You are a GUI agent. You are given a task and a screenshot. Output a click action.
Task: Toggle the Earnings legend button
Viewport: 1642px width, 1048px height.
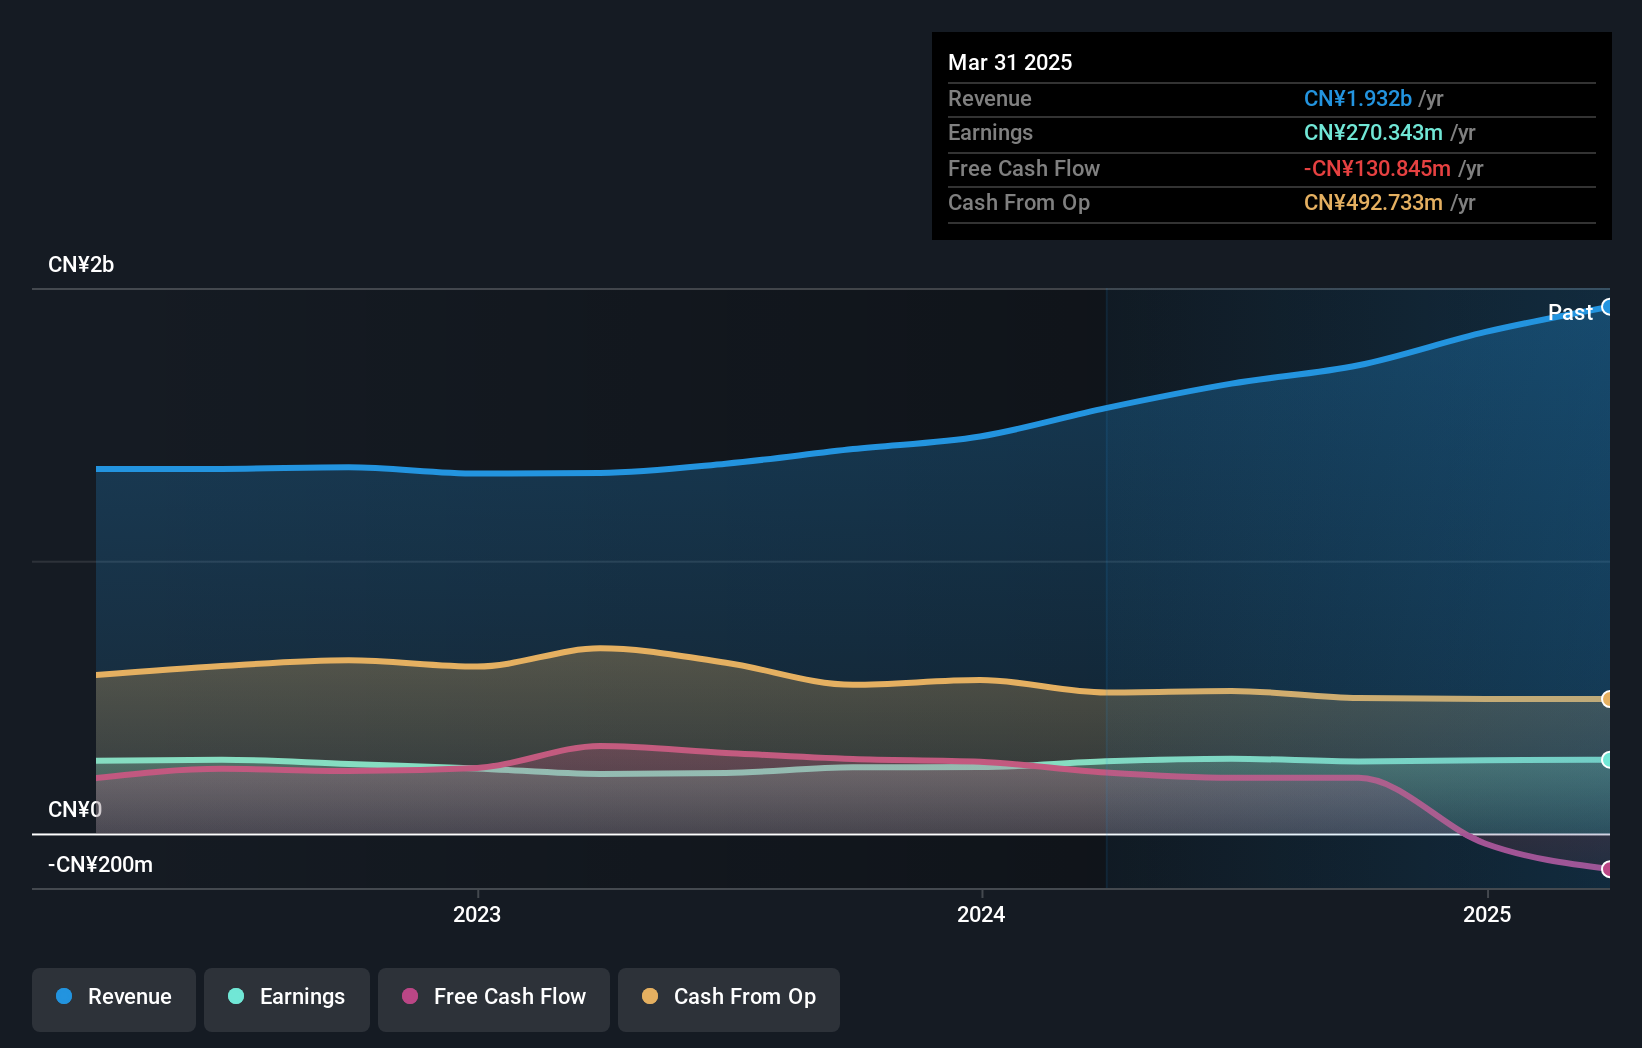tap(287, 999)
